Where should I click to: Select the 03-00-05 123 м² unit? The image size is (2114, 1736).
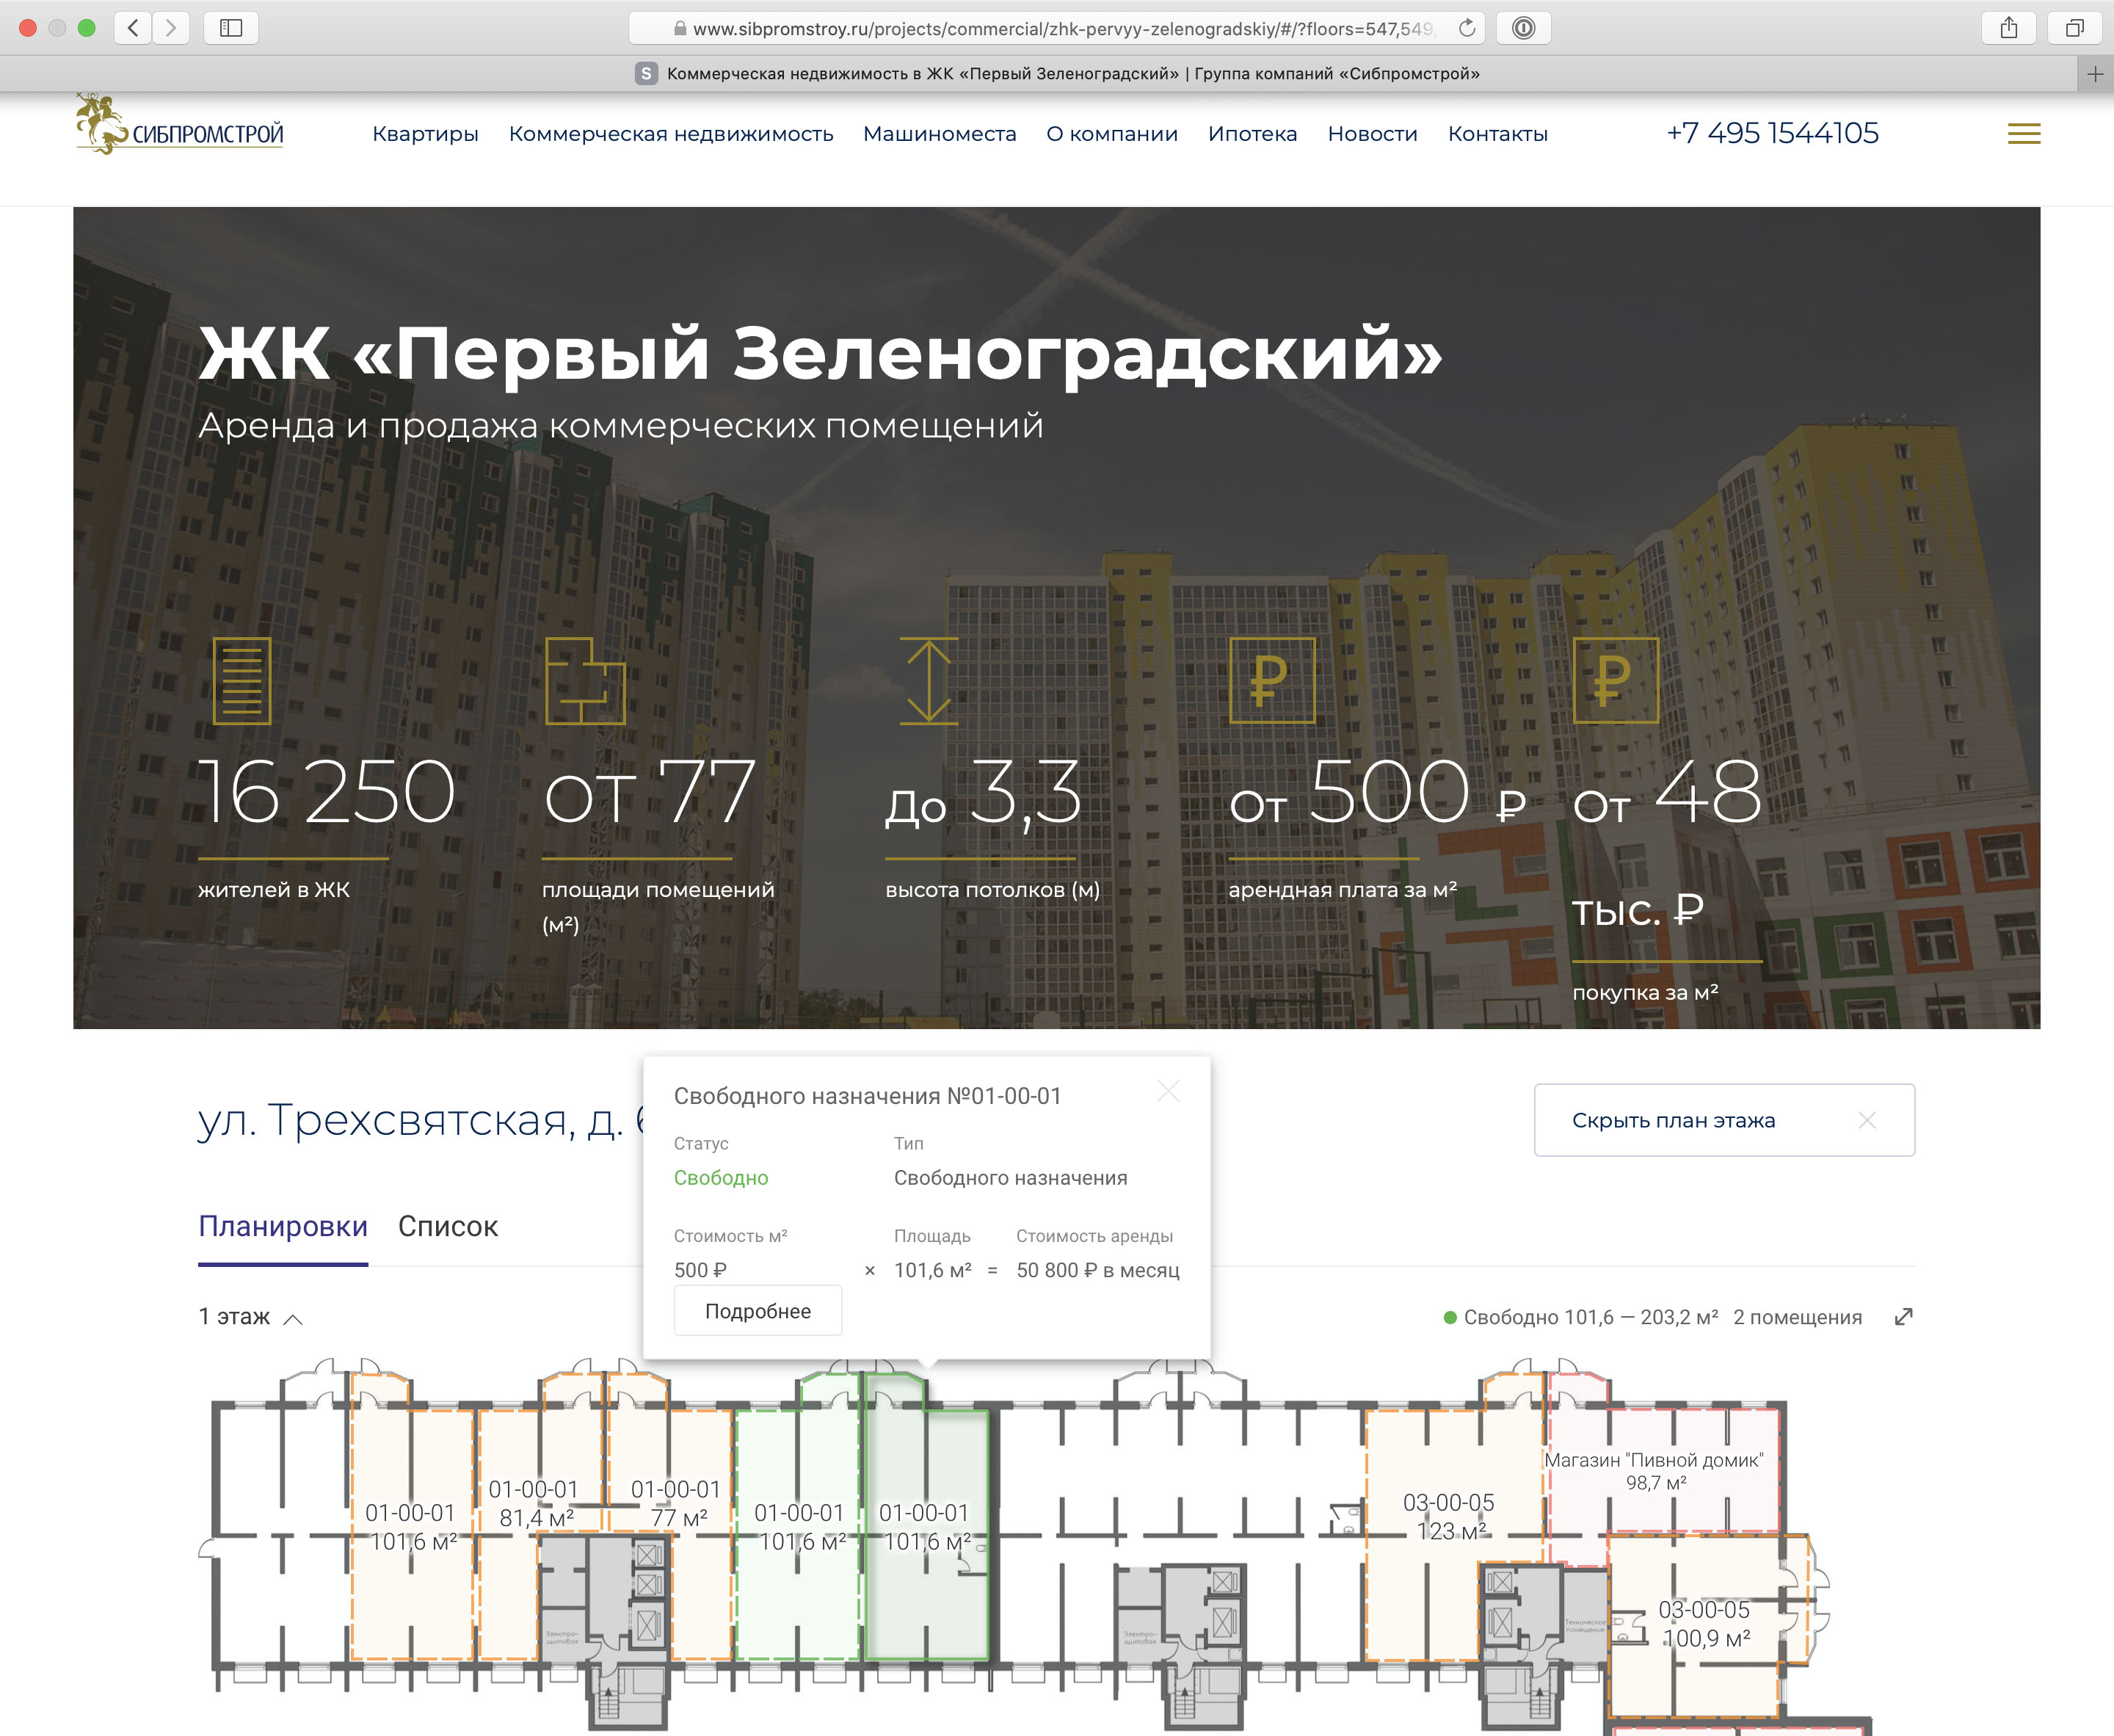click(1450, 1516)
